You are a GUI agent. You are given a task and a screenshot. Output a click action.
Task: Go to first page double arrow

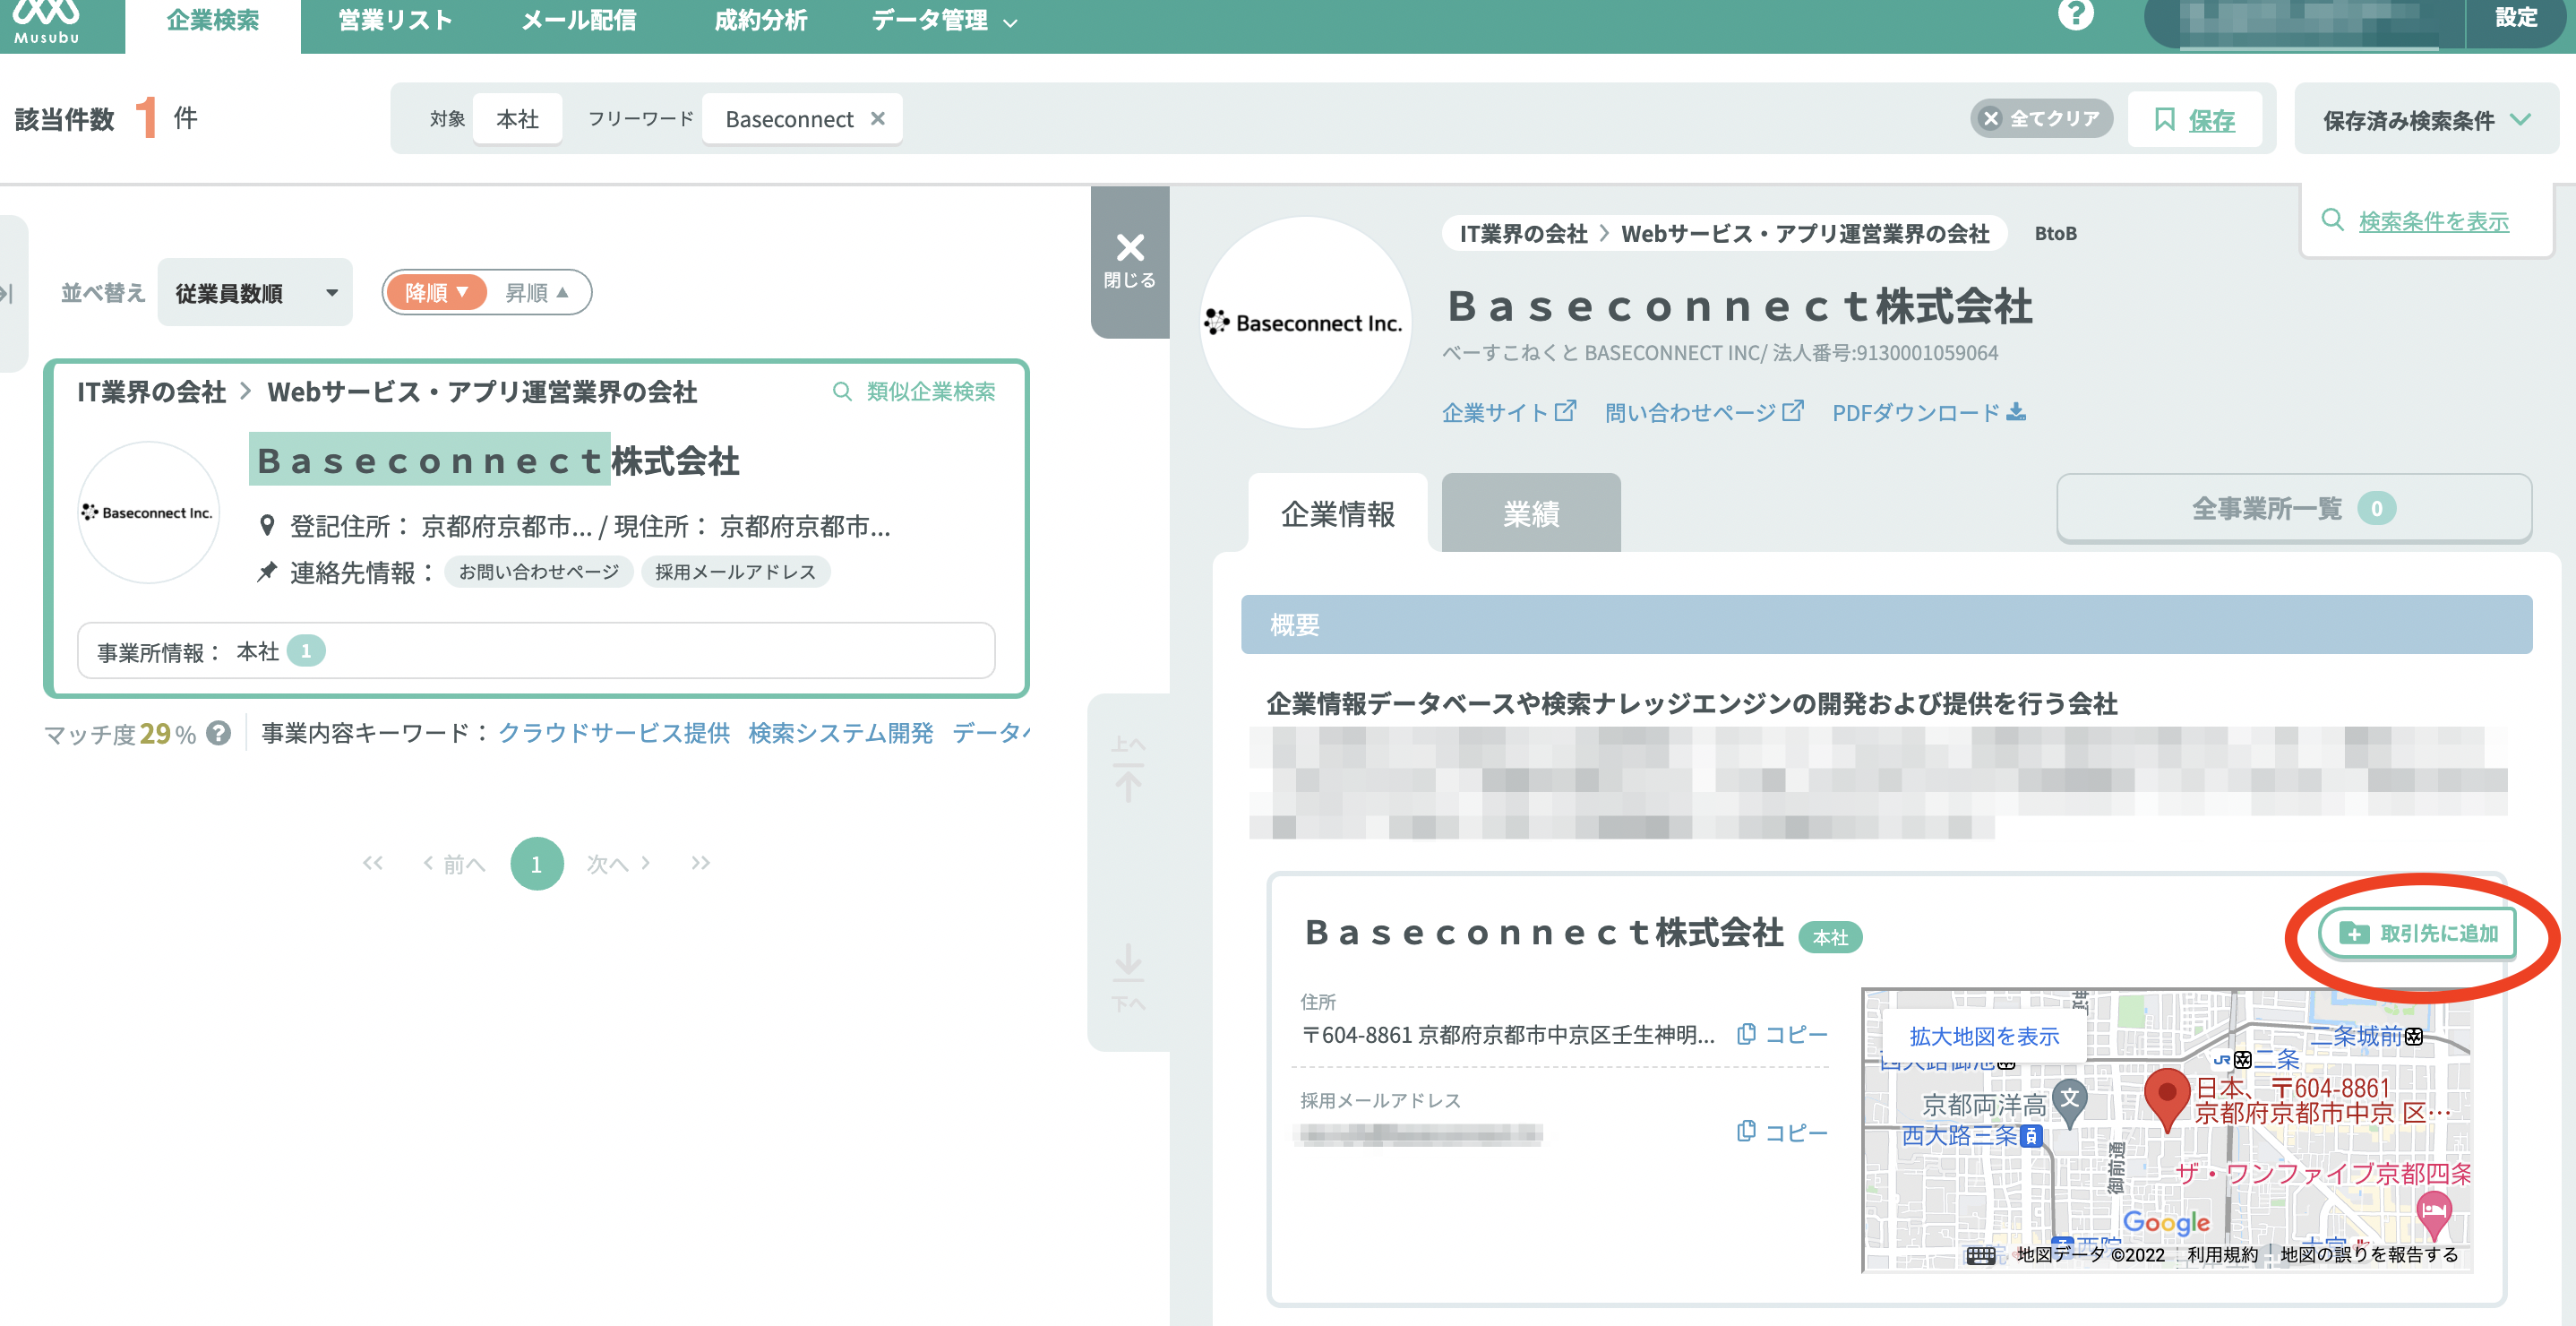(373, 863)
